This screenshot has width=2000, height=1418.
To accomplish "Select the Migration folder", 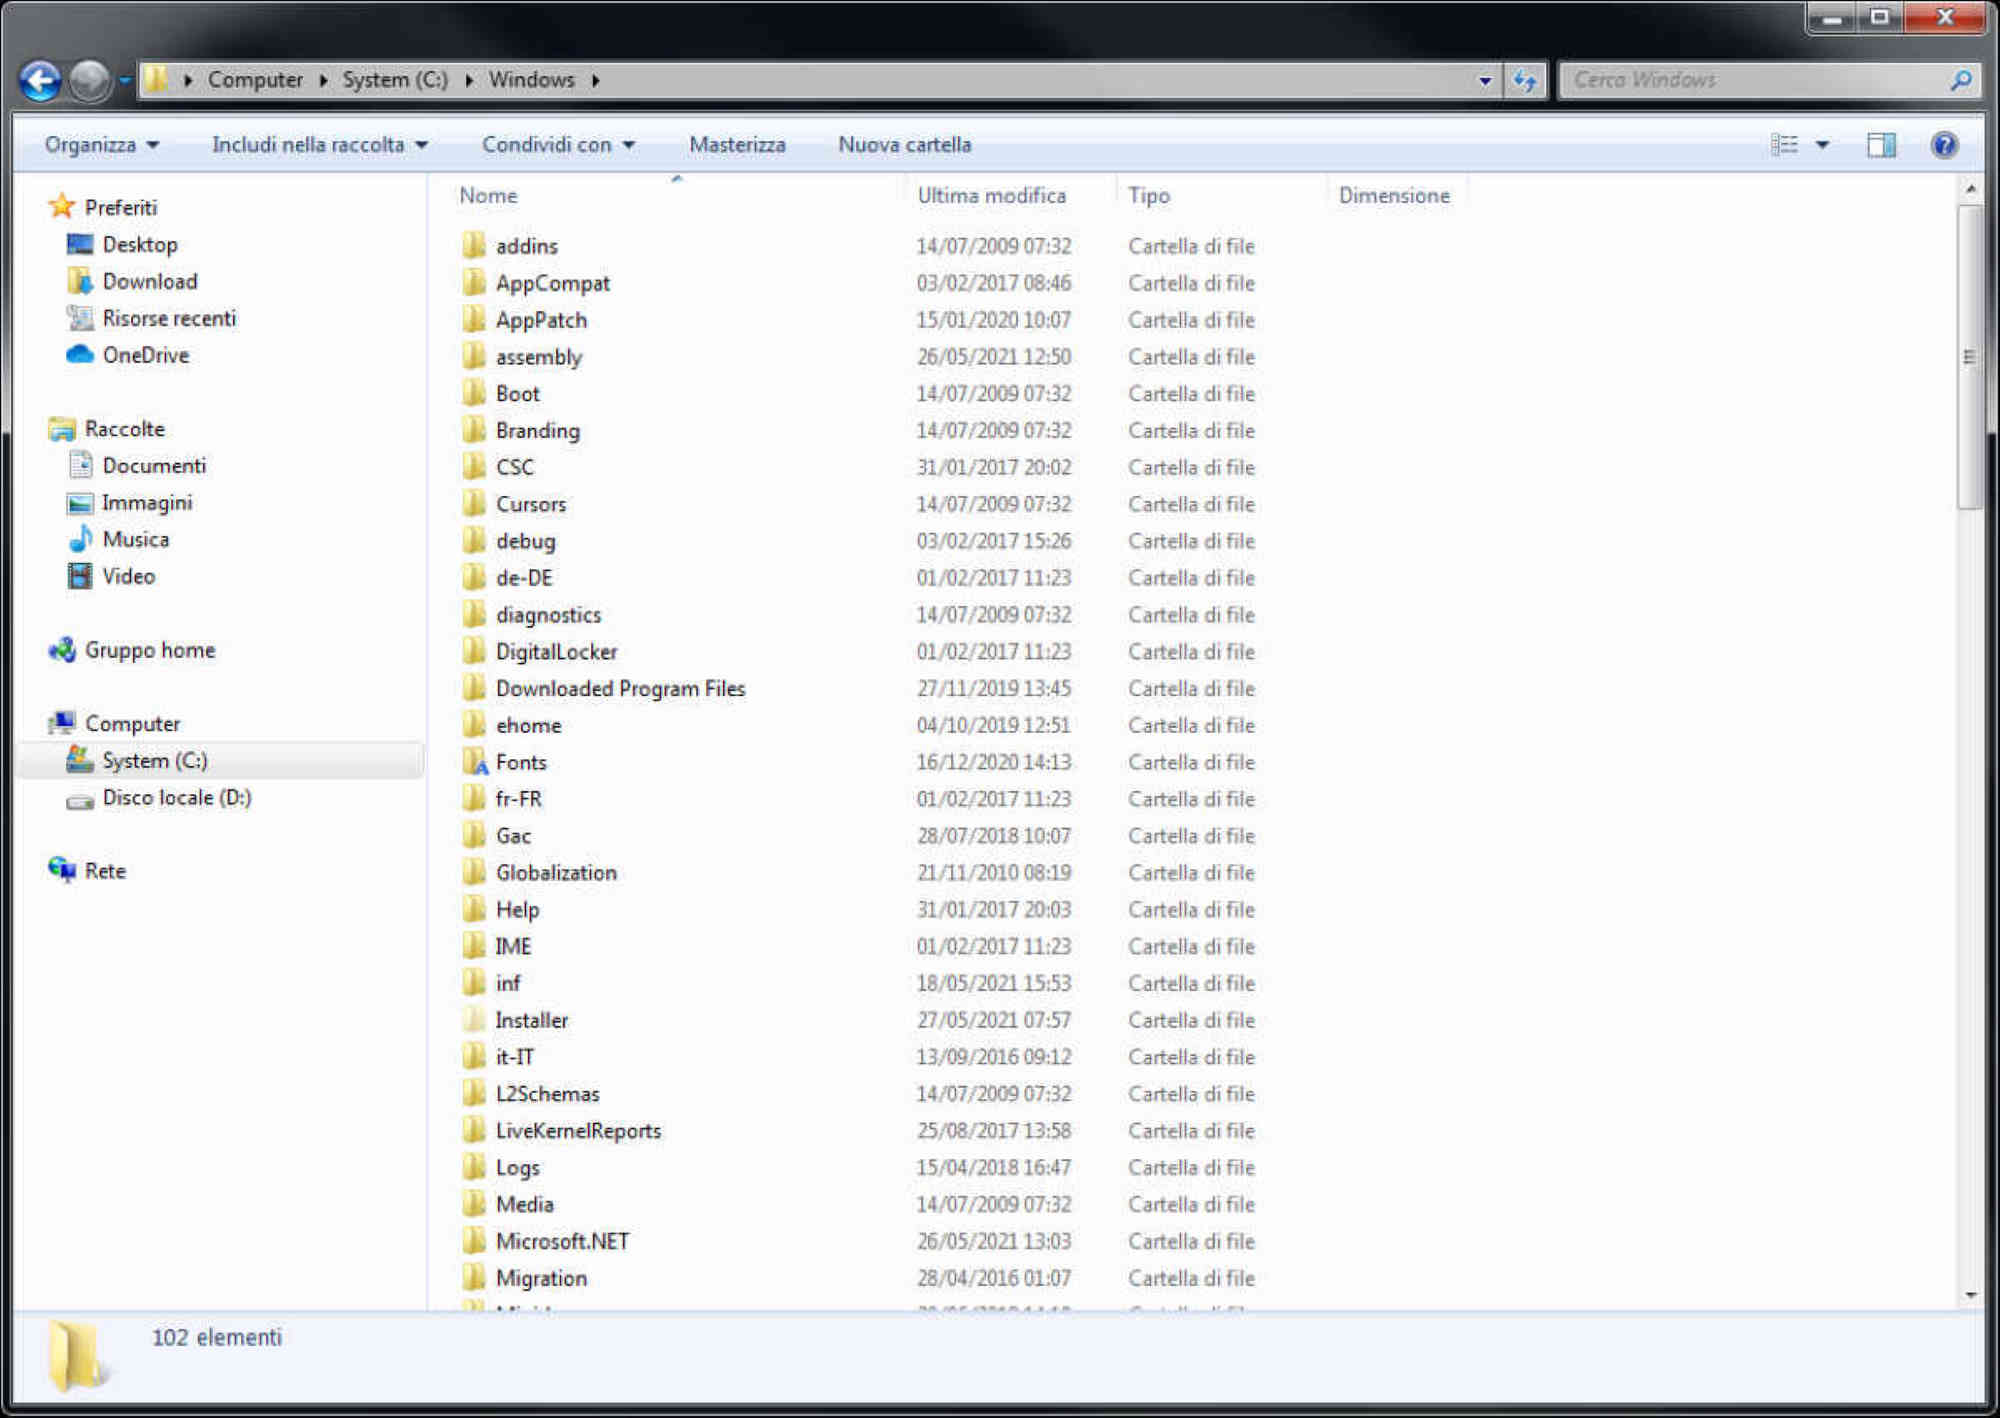I will click(541, 1279).
